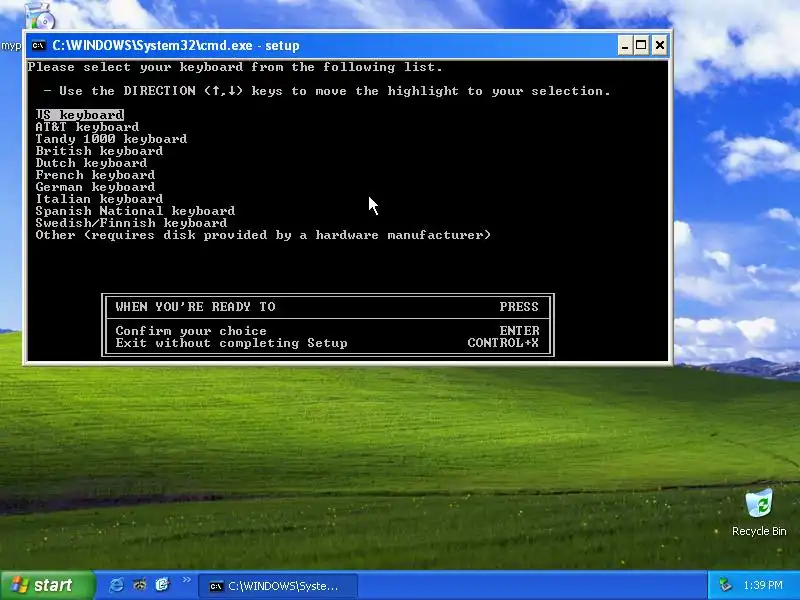Select AT&T keyboard entry

point(87,127)
